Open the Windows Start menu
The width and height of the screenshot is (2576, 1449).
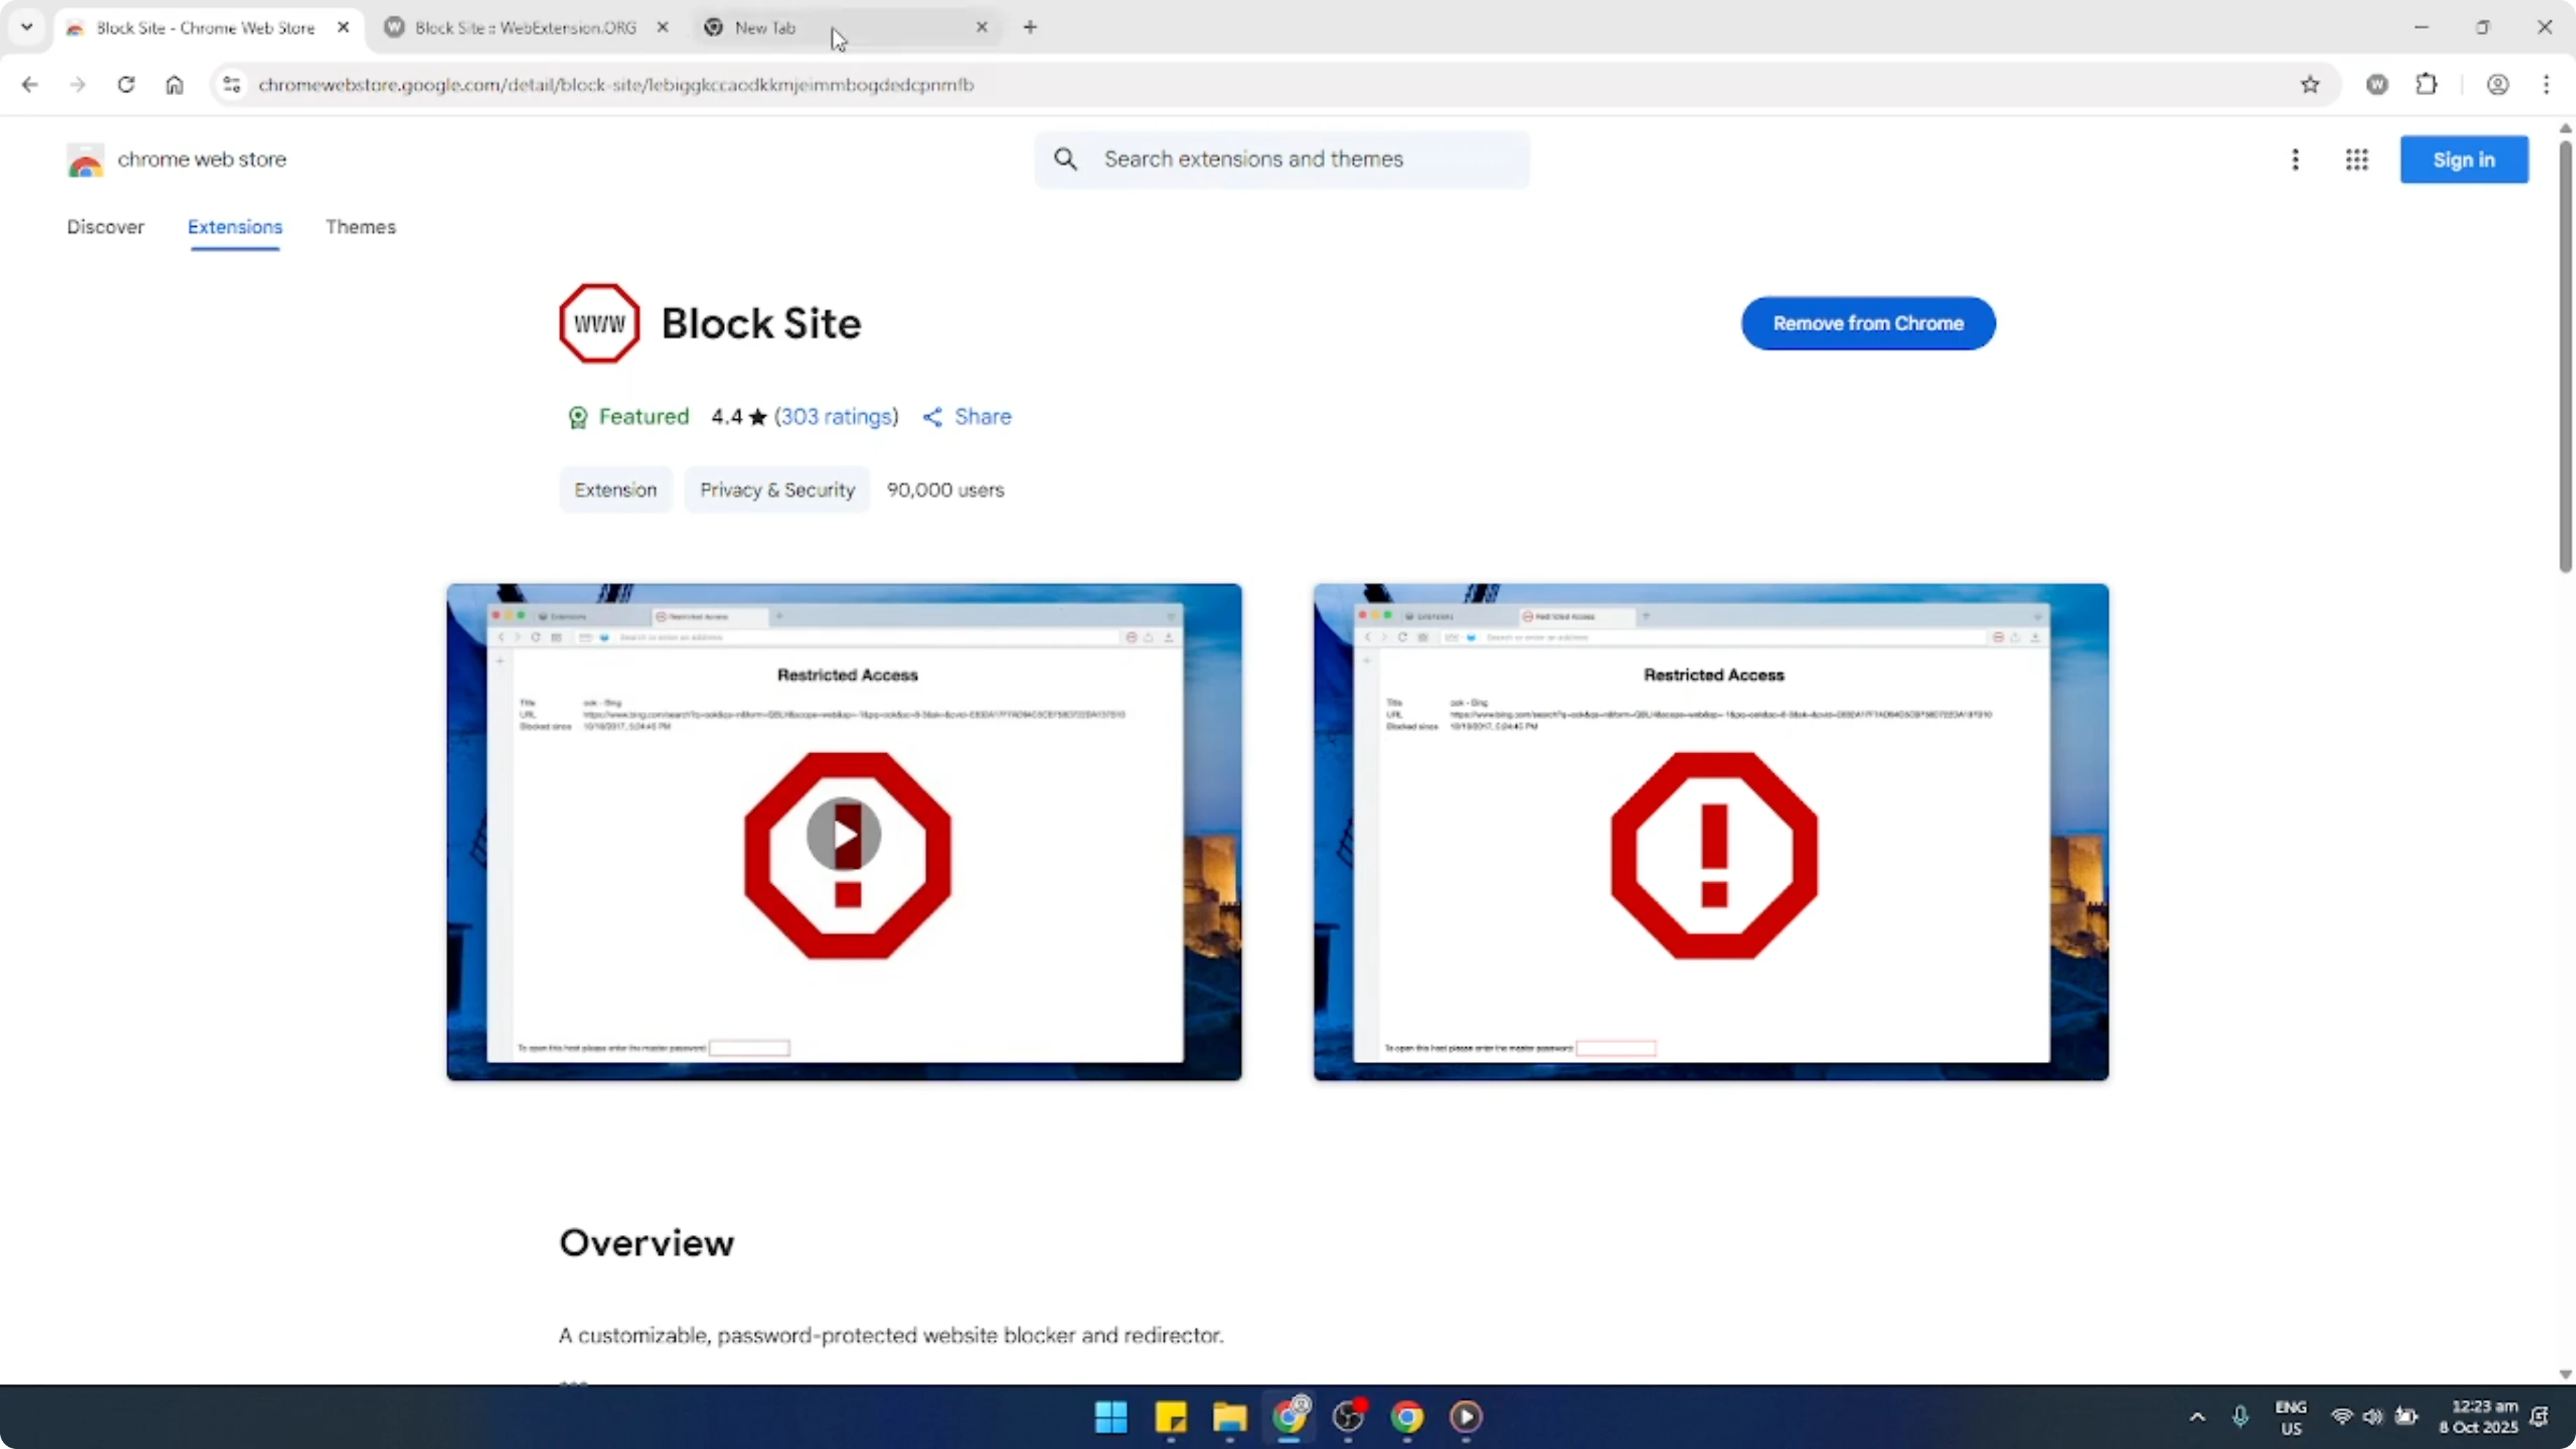tap(1111, 1417)
